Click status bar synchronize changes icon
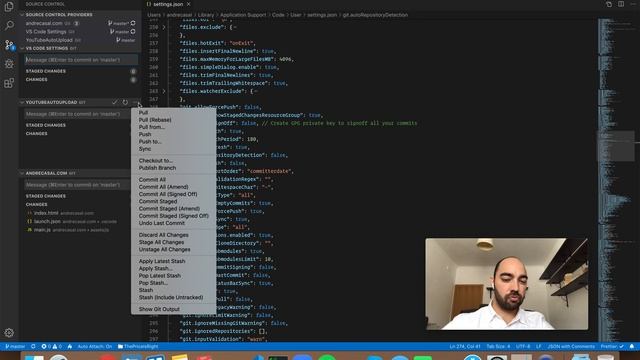640x360 pixels. pos(33,346)
